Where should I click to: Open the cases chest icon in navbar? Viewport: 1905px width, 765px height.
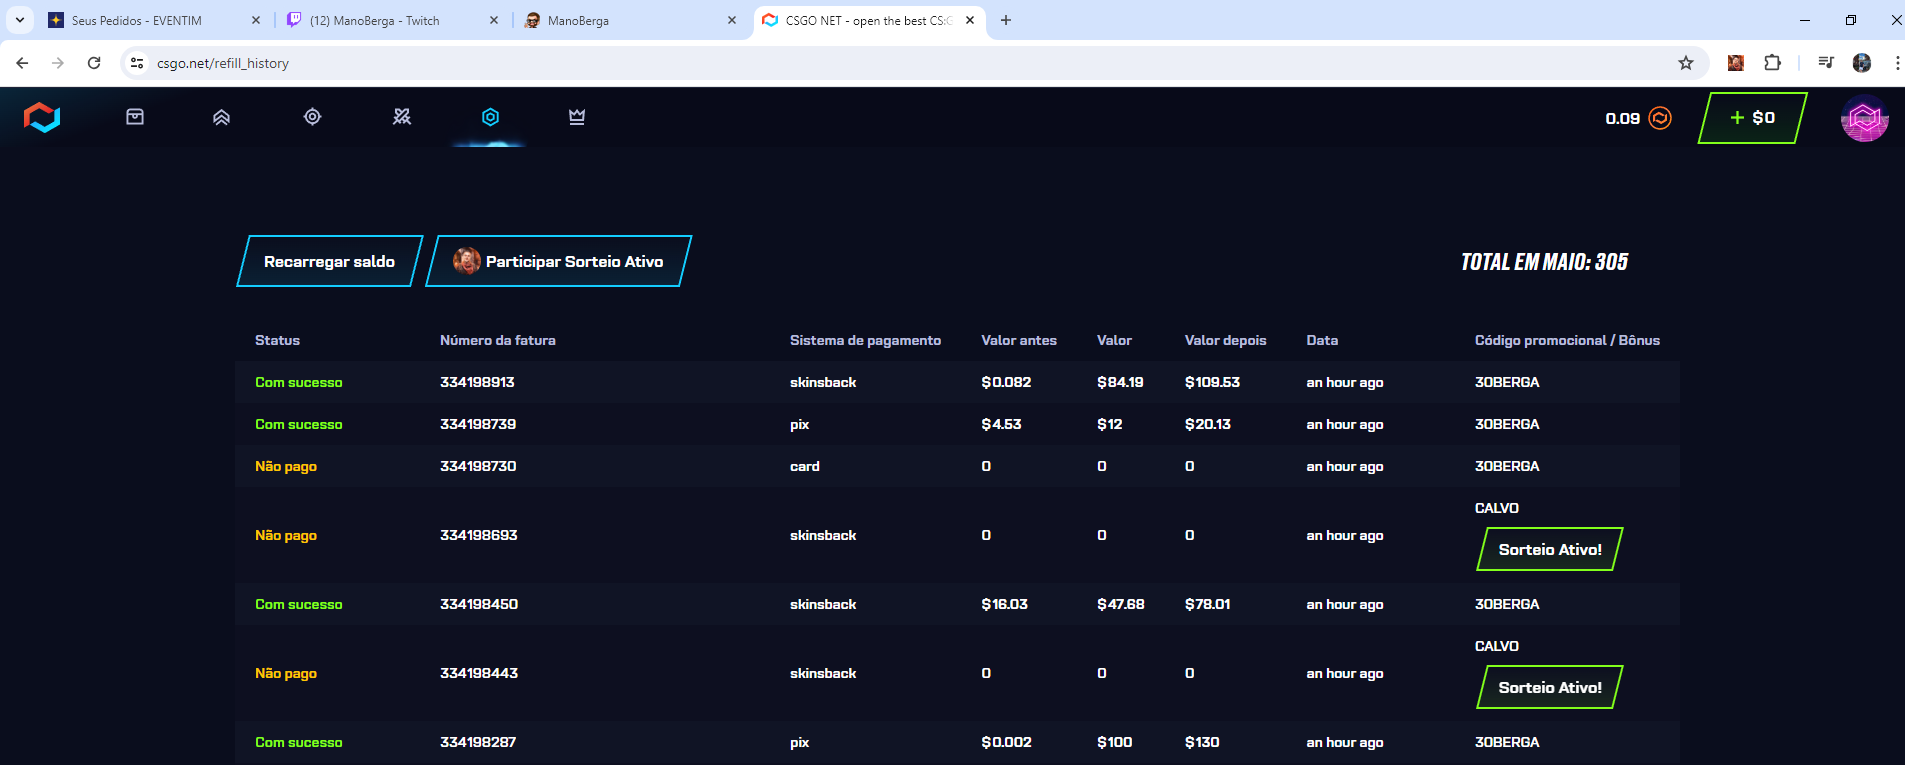[x=135, y=117]
